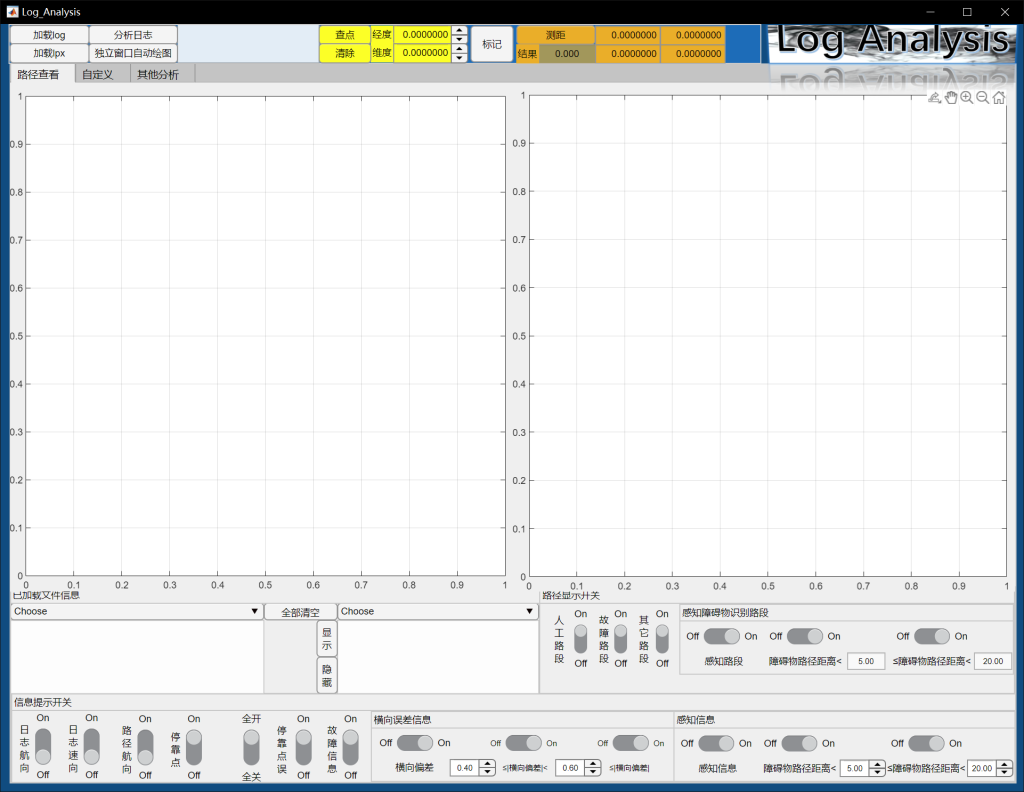Image resolution: width=1024 pixels, height=792 pixels.
Task: Click the zoom out magnifier icon
Action: coord(982,97)
